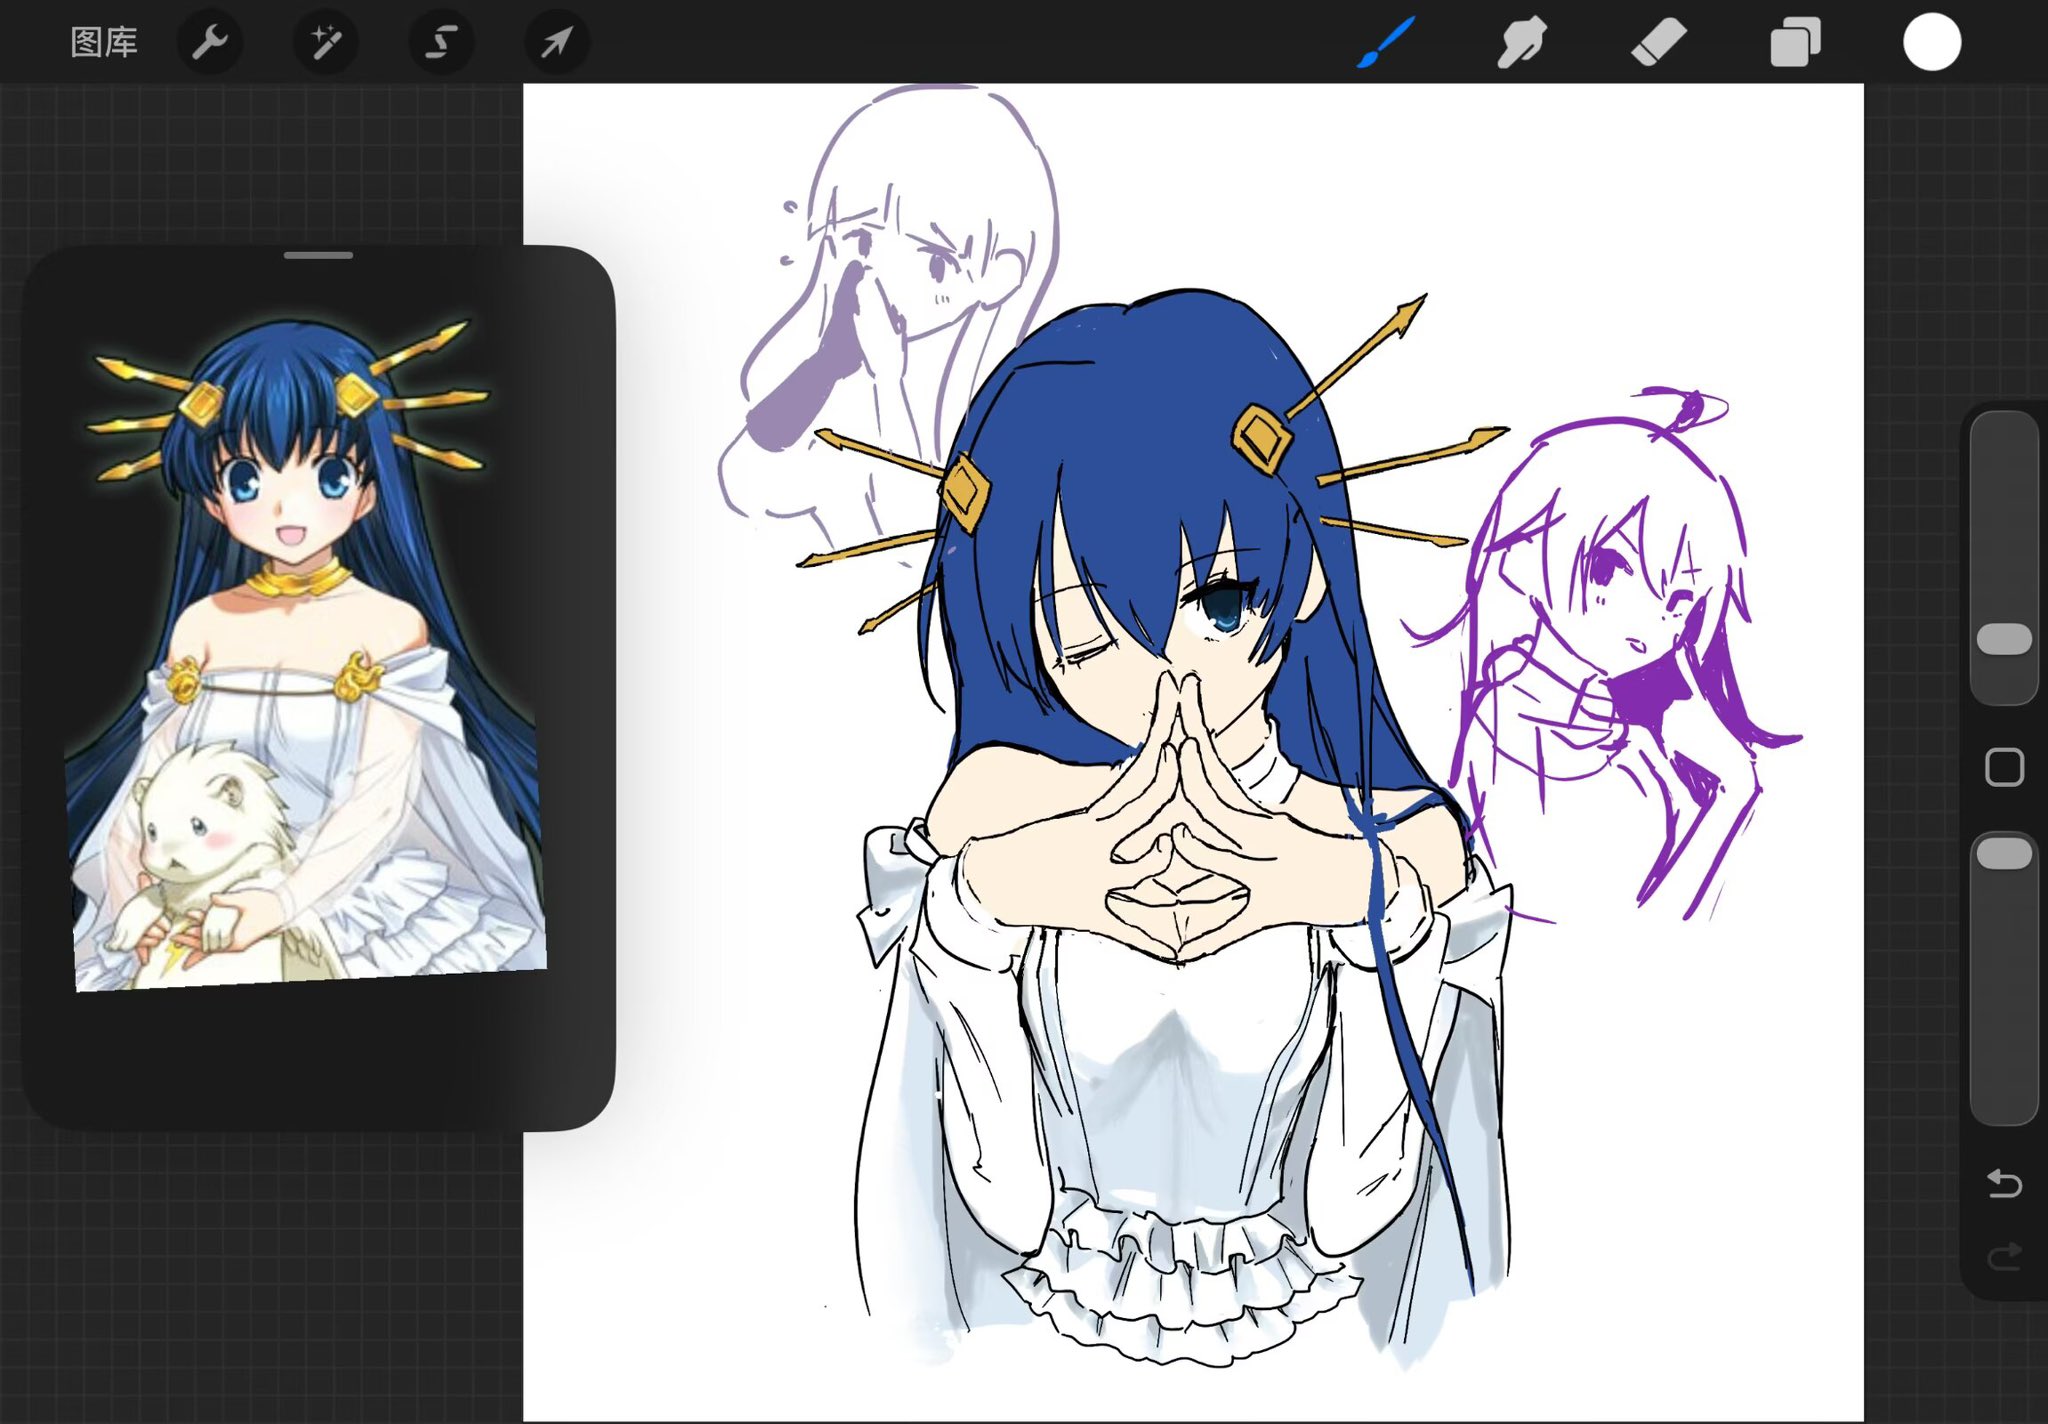This screenshot has width=2048, height=1424.
Task: Click the brush size slider handle
Action: [x=2004, y=639]
